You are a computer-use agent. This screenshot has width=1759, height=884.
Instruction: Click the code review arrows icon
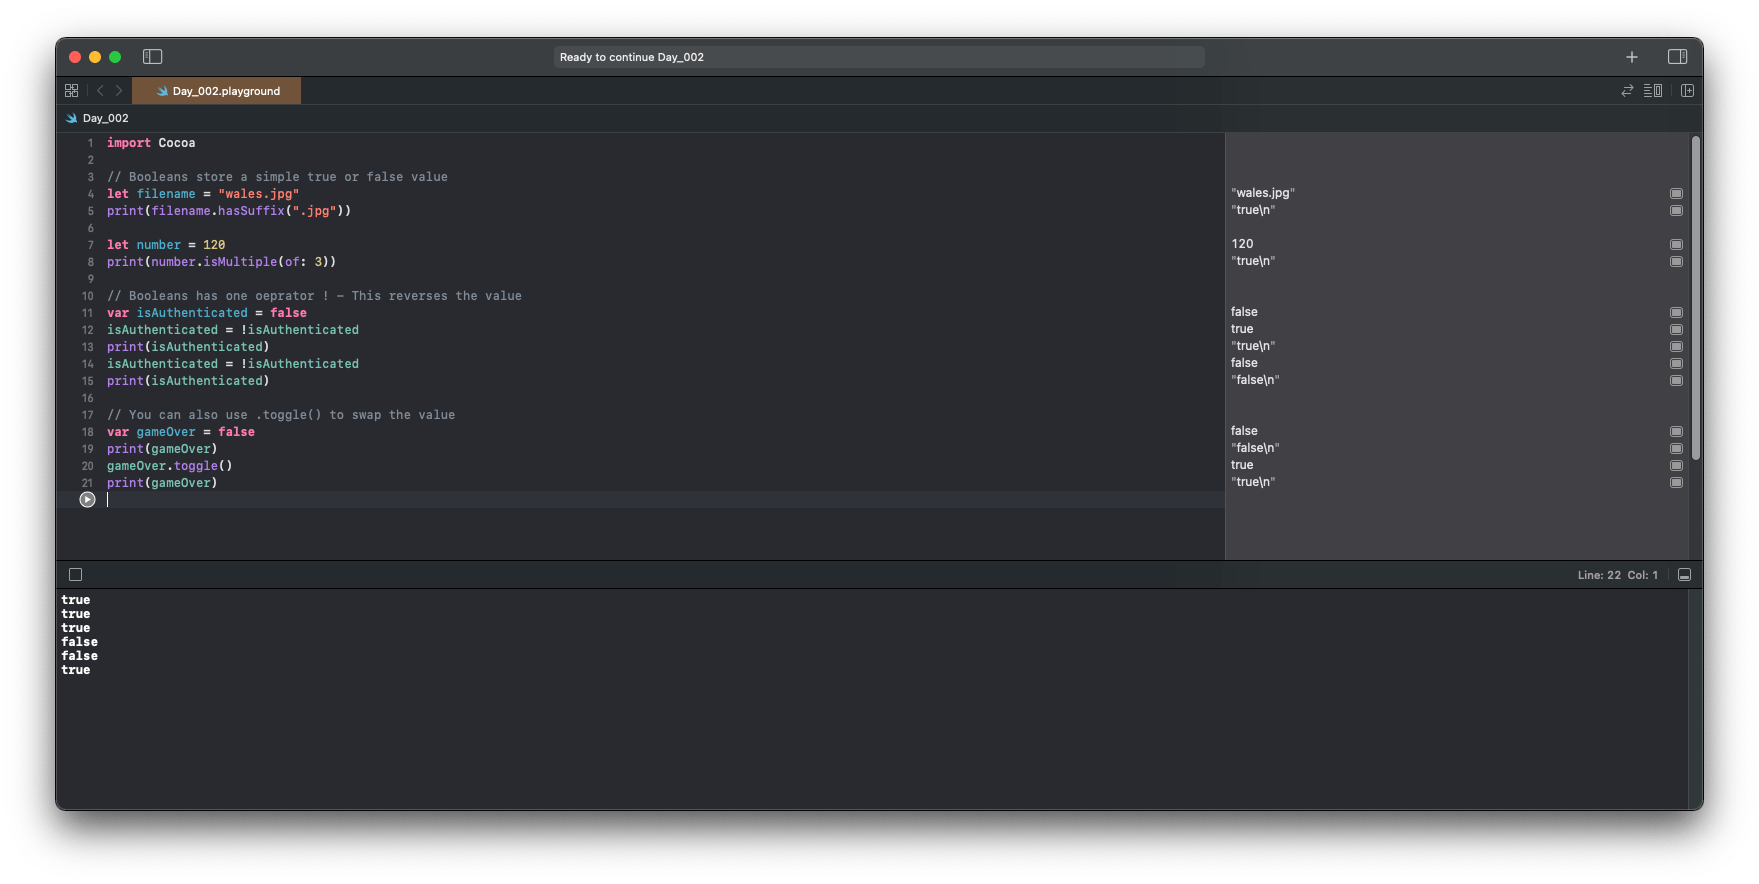pyautogui.click(x=1627, y=90)
